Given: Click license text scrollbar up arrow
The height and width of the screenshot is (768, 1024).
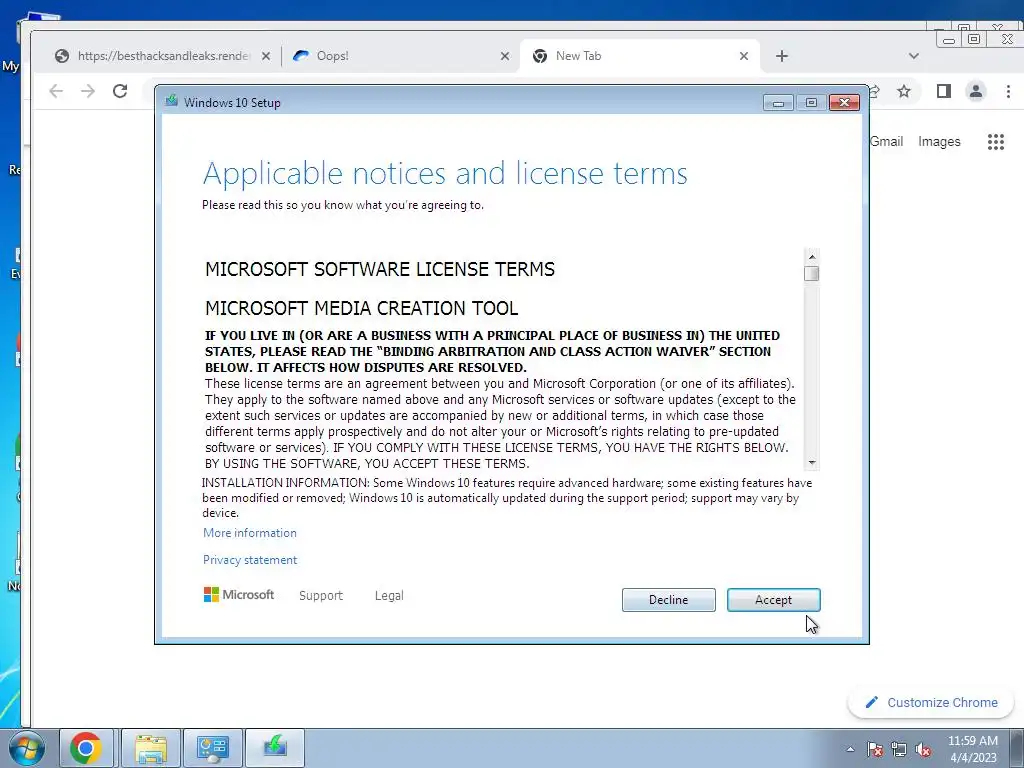Looking at the screenshot, I should [x=812, y=257].
